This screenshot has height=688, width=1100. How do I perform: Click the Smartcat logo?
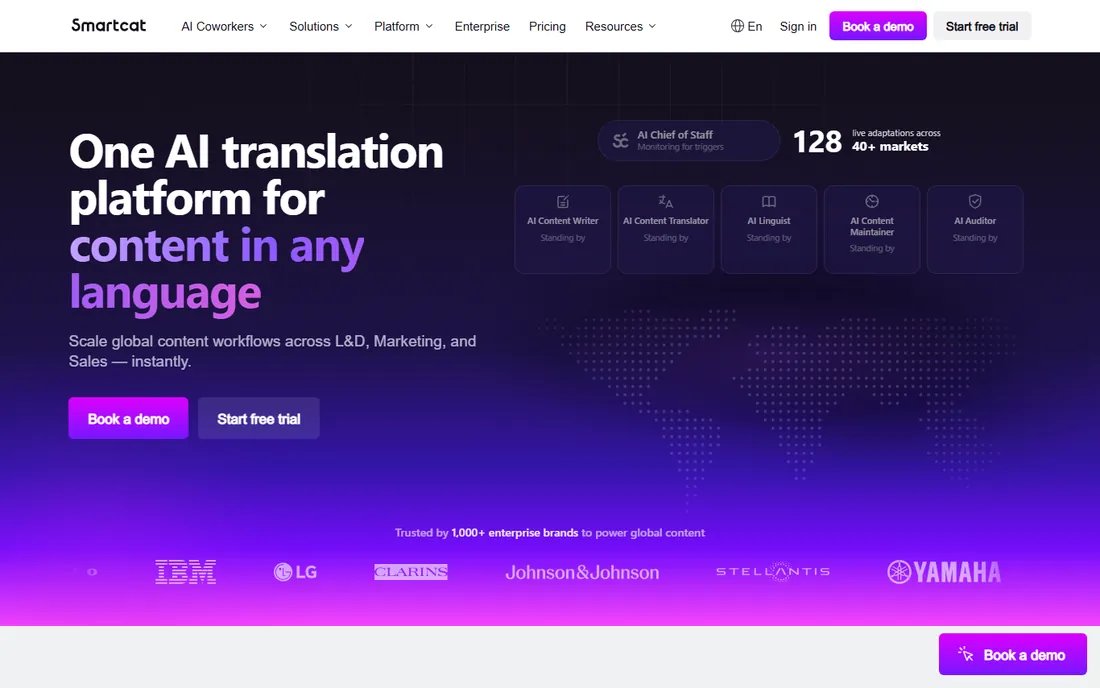click(x=109, y=26)
